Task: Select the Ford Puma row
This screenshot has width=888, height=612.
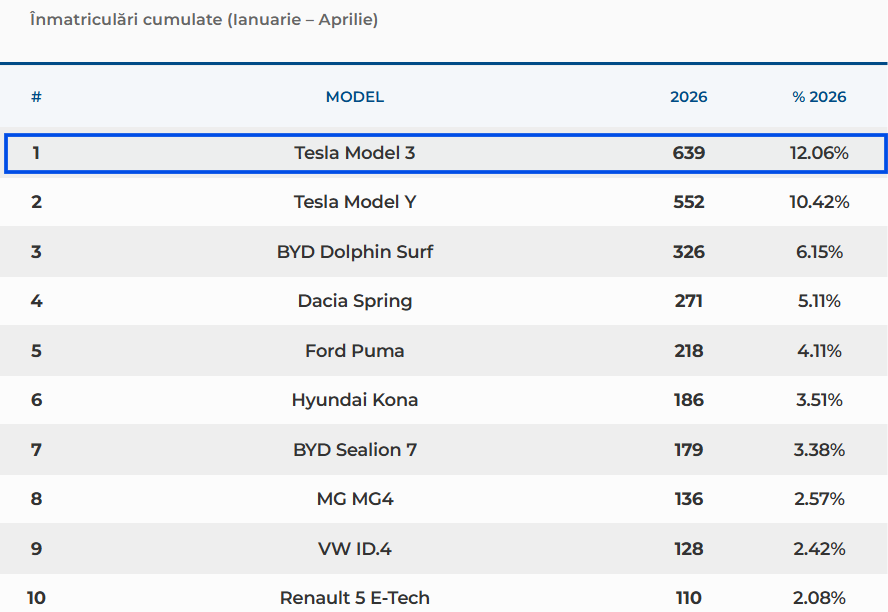Action: coord(444,350)
